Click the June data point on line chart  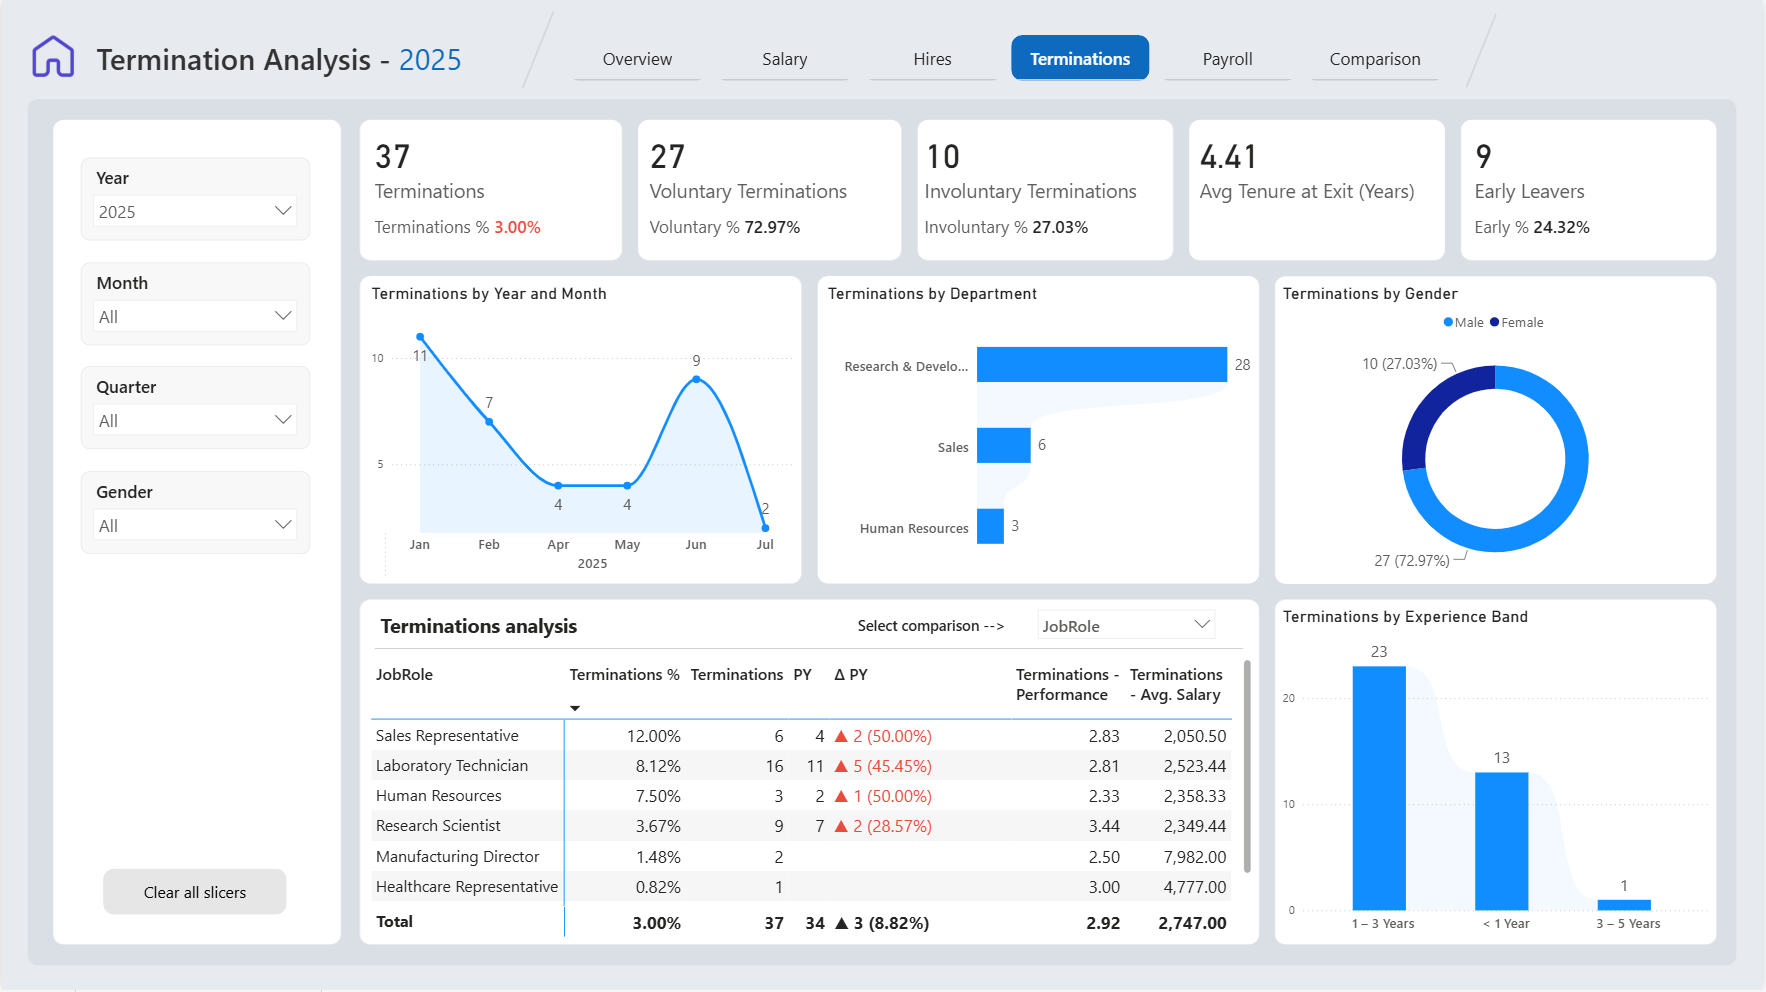click(696, 379)
